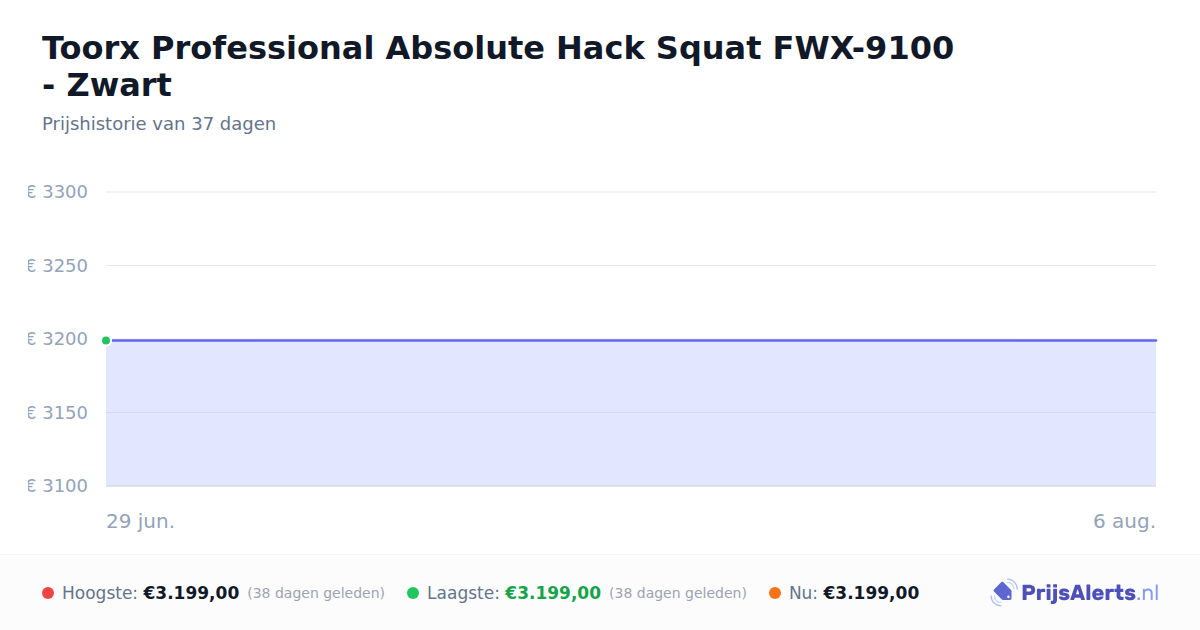Image resolution: width=1200 pixels, height=630 pixels.
Task: Select the Prijshistorie van 37 dagen subtitle
Action: 159,124
